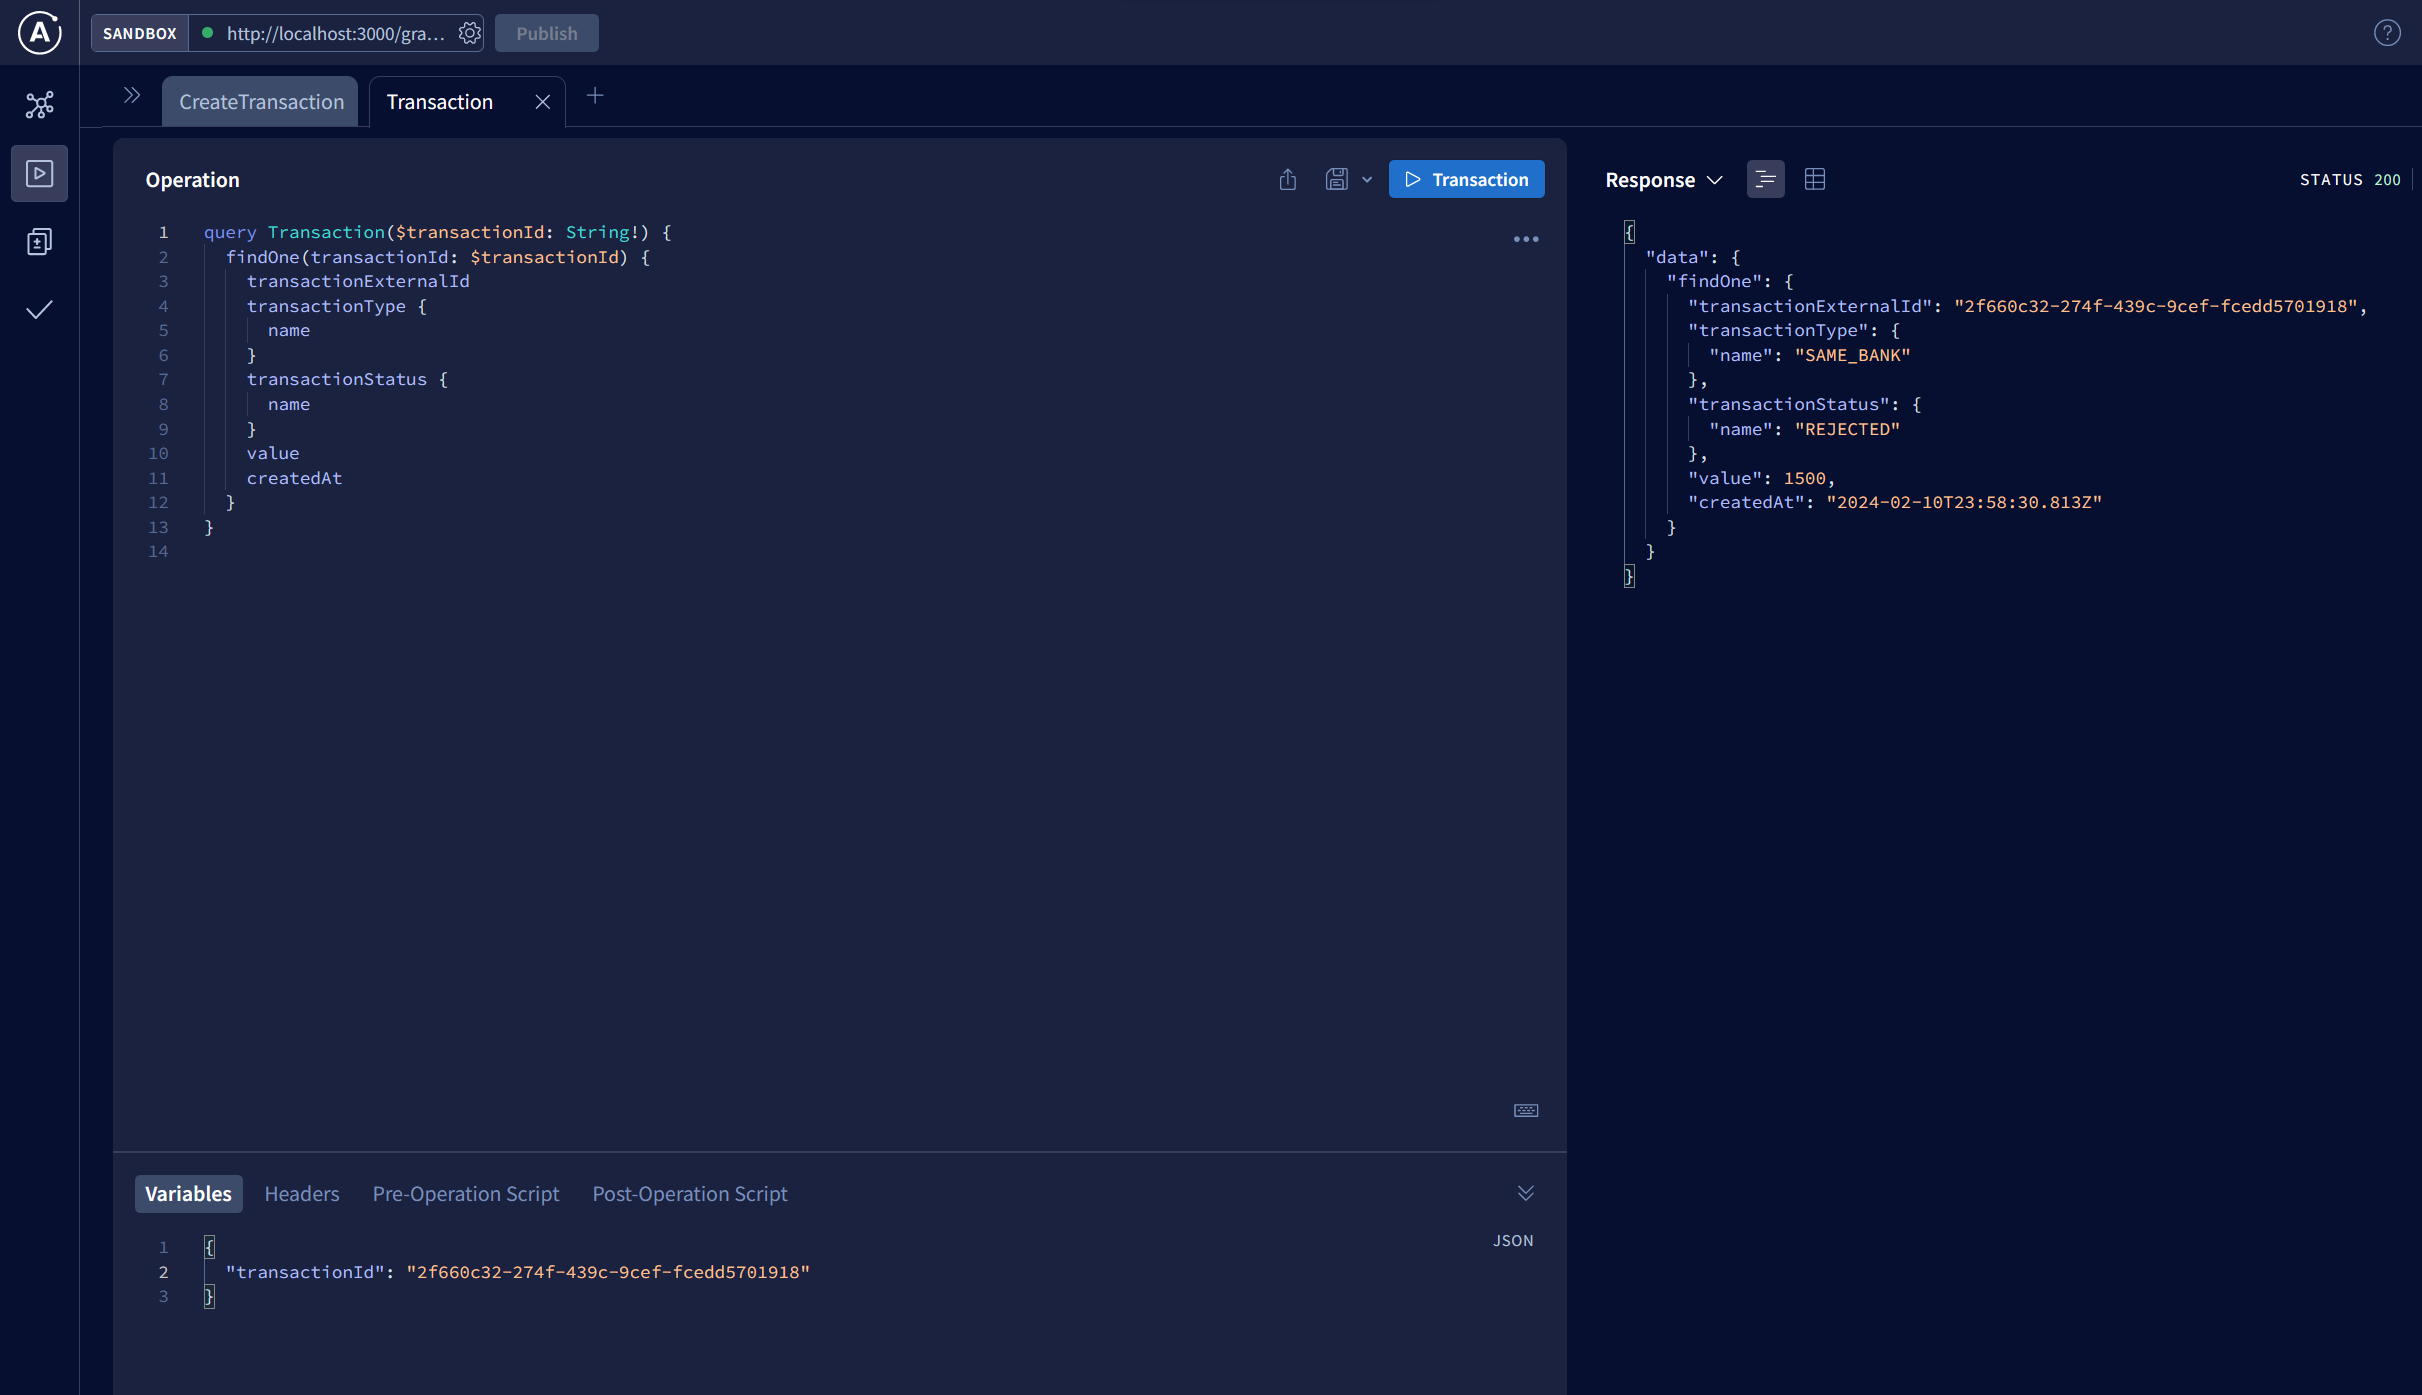This screenshot has height=1395, width=2422.
Task: Collapse the variables panel chevron
Action: tap(1526, 1192)
